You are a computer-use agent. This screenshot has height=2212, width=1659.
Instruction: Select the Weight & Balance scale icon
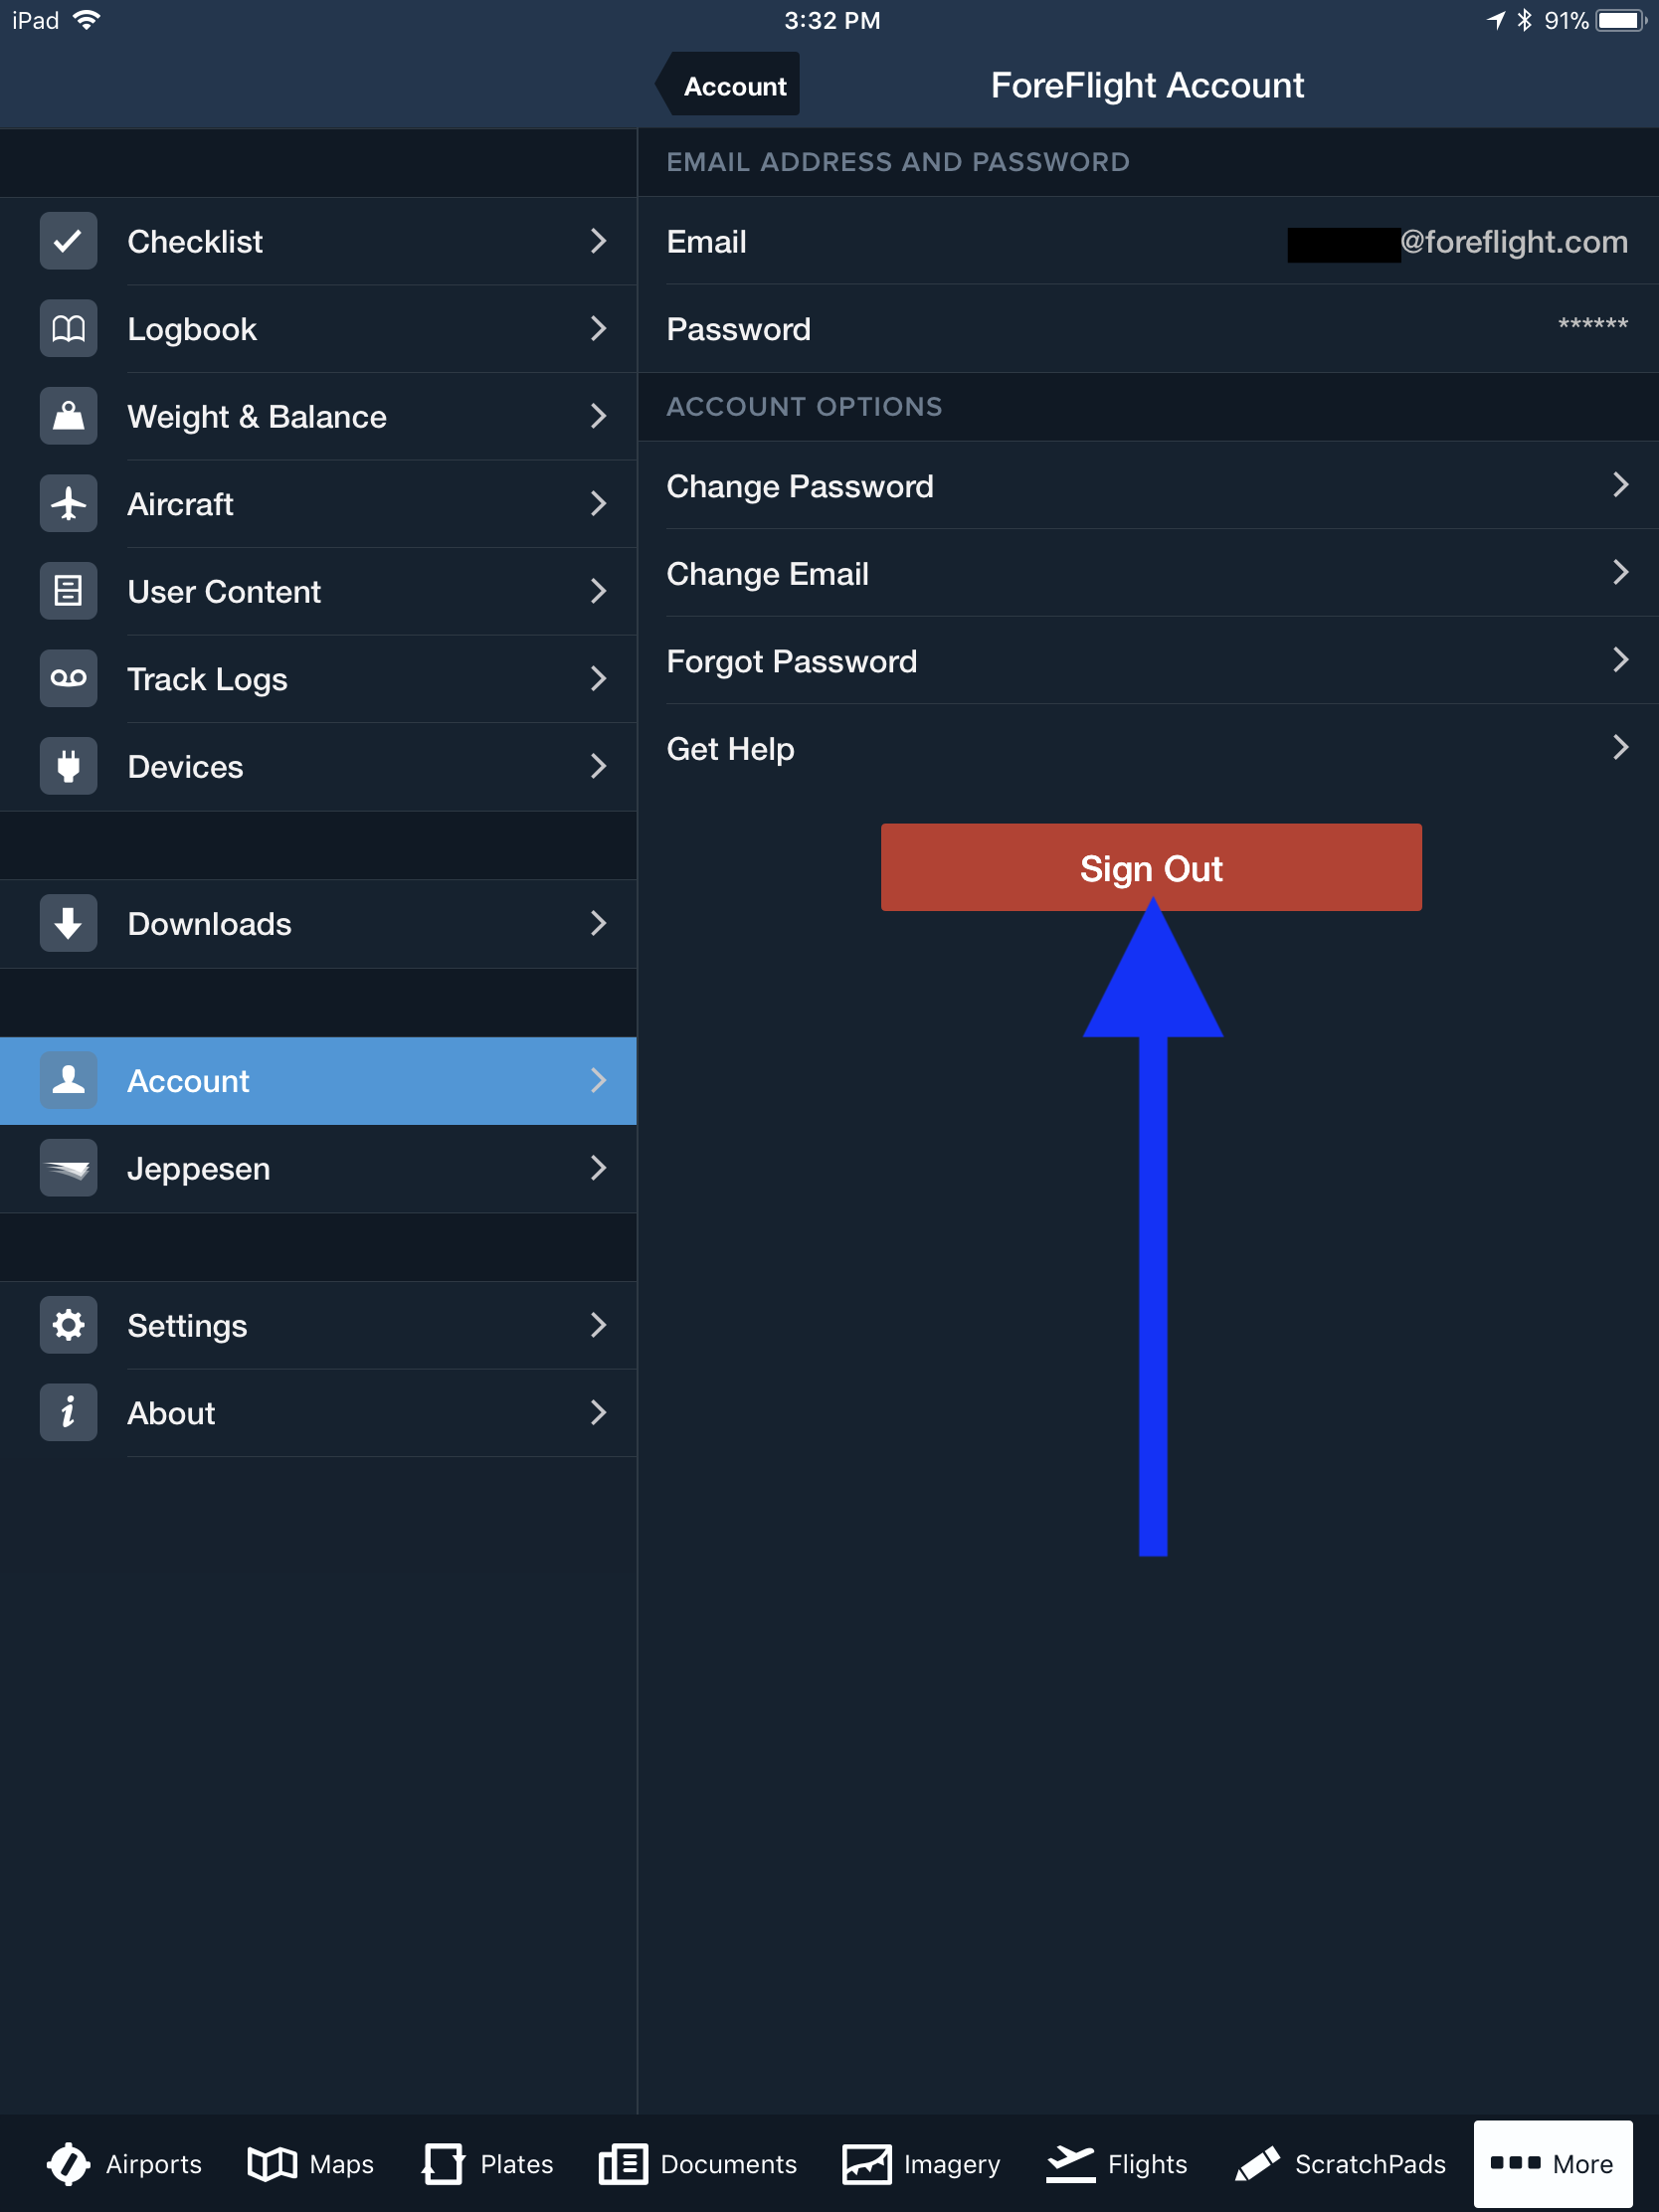coord(67,415)
